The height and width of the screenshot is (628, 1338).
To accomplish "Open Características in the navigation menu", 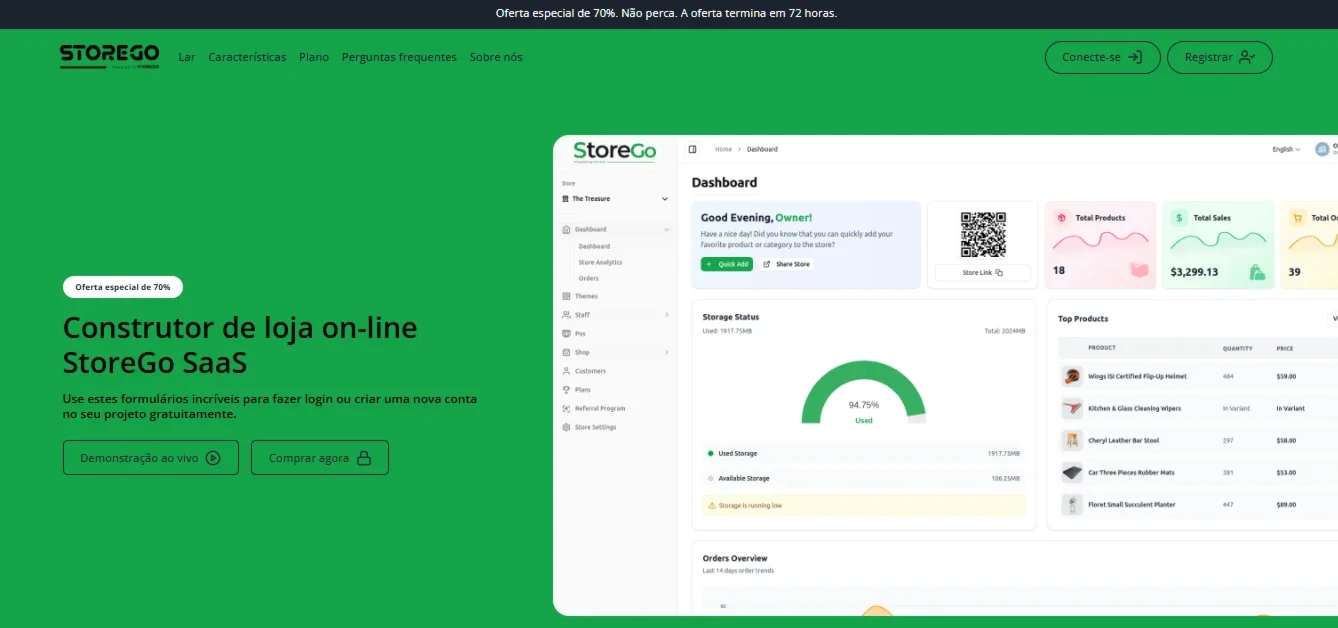I will 247,57.
